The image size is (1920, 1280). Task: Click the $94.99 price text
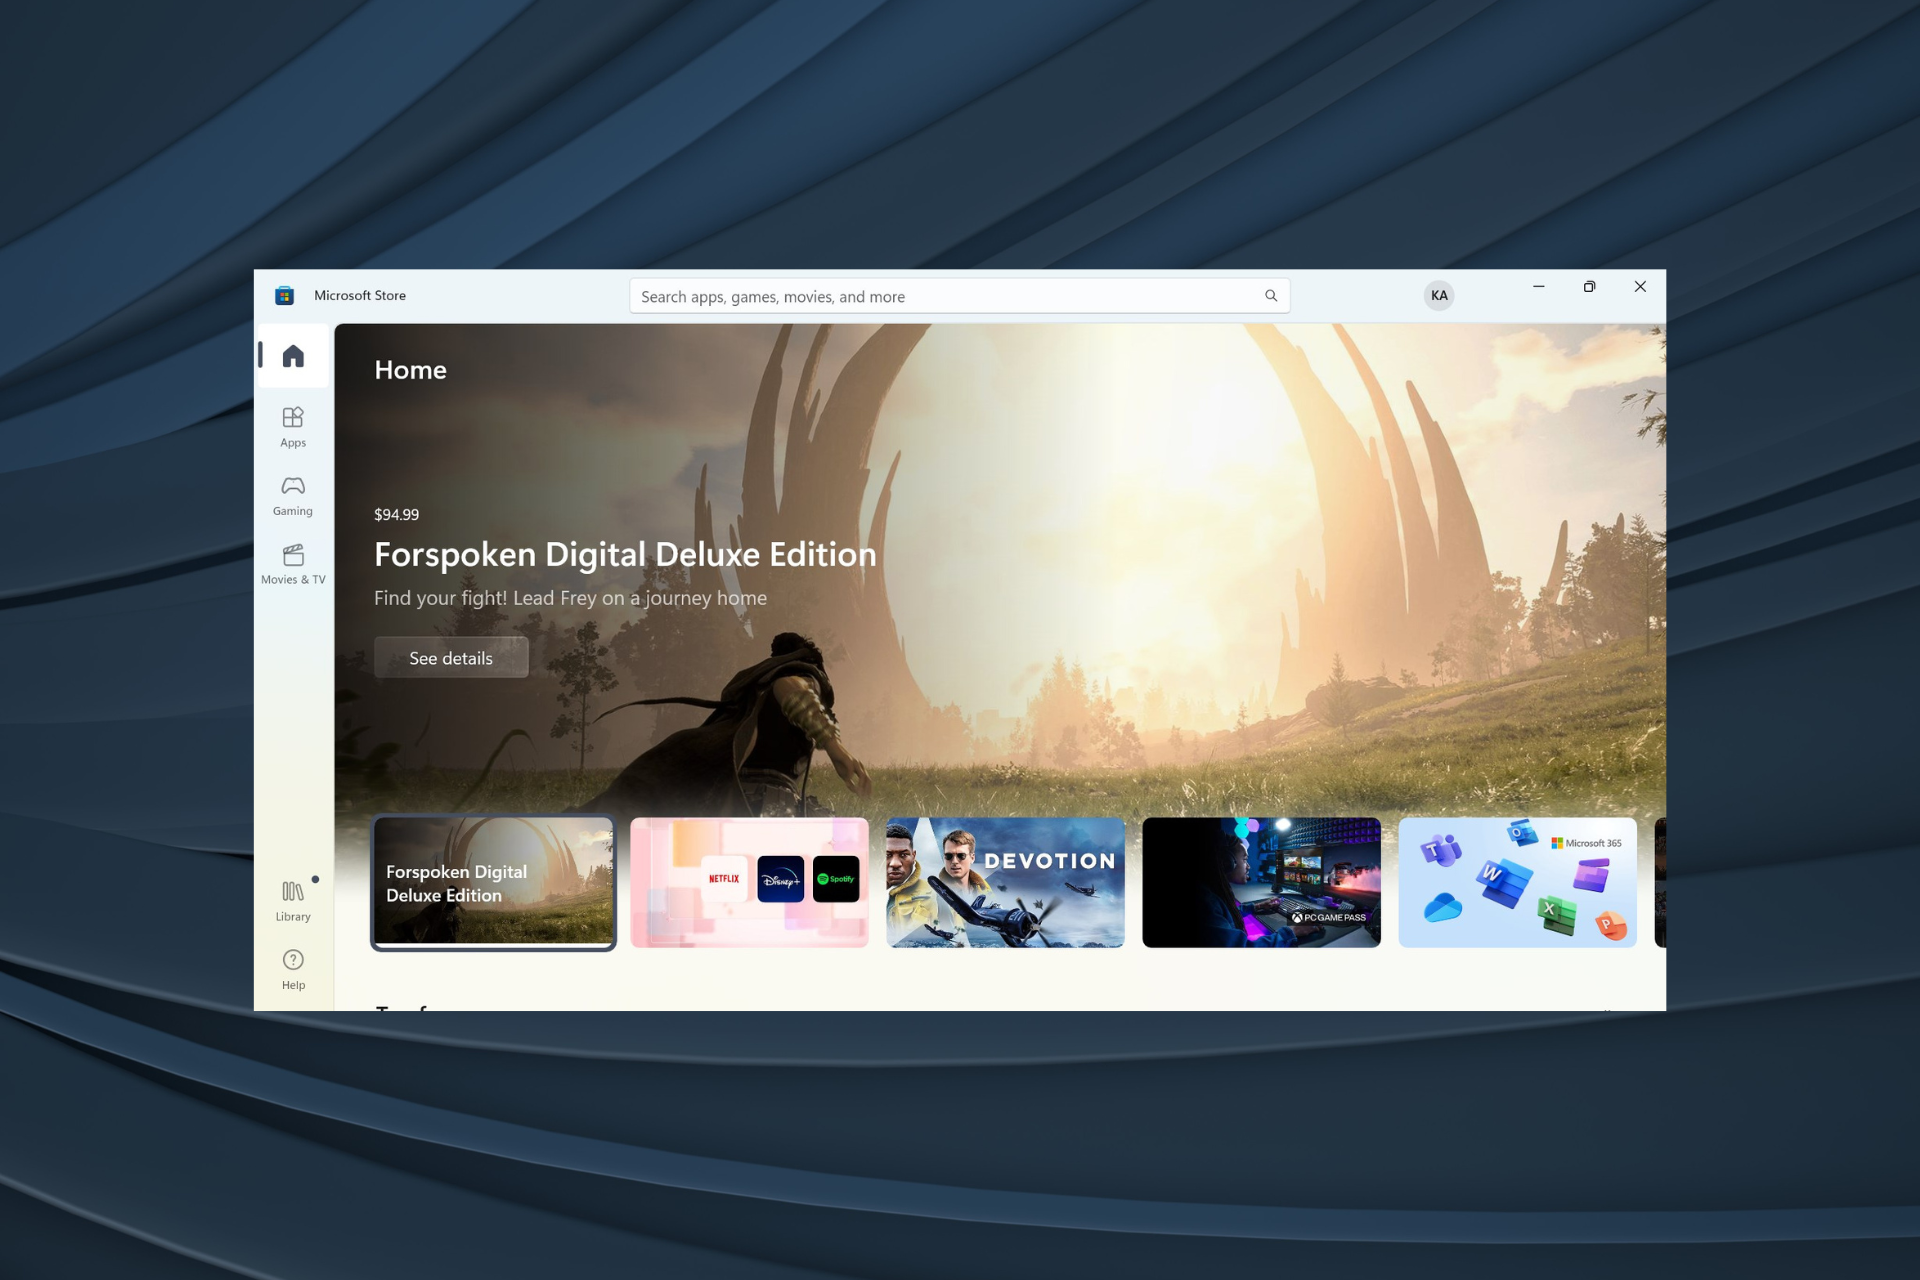[396, 515]
